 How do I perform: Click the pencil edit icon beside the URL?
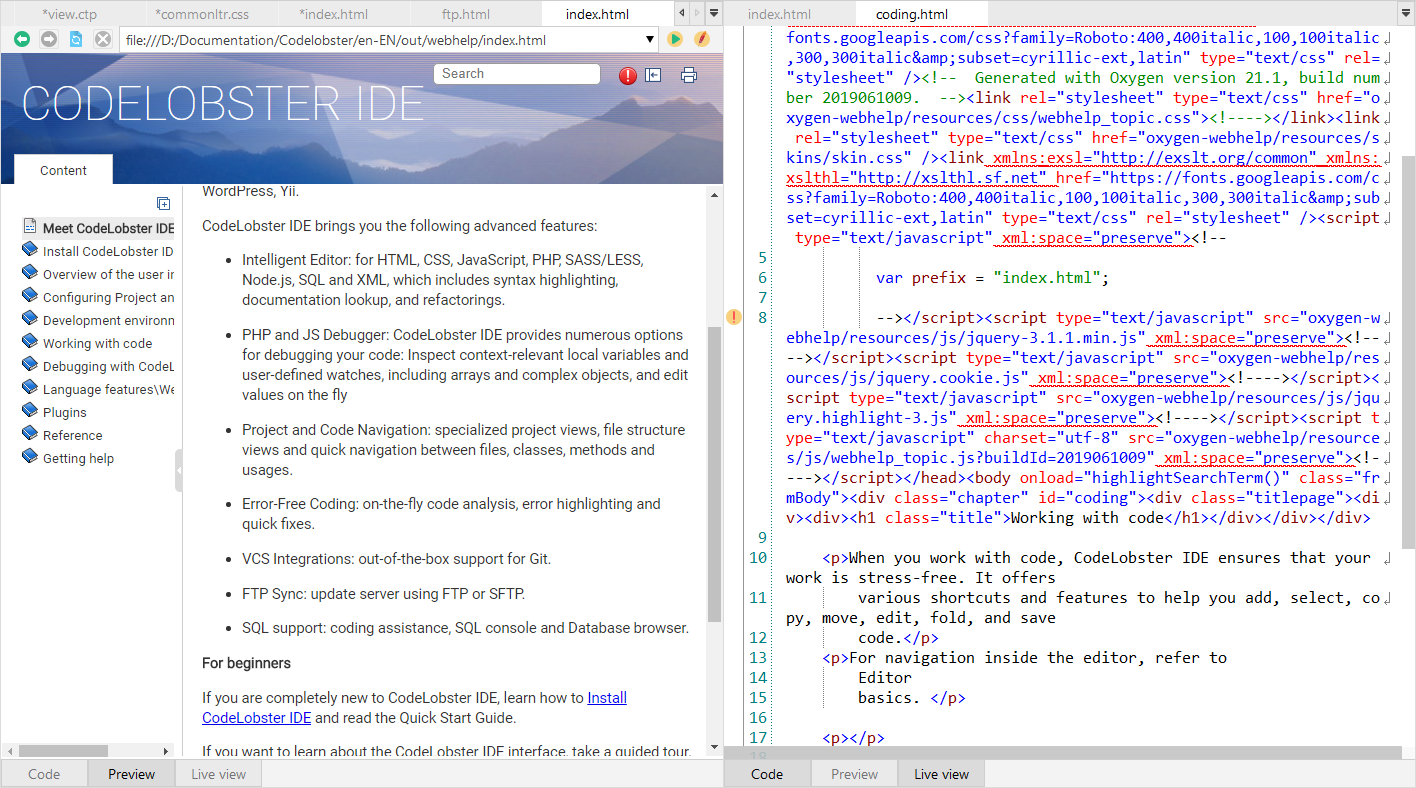[x=702, y=39]
